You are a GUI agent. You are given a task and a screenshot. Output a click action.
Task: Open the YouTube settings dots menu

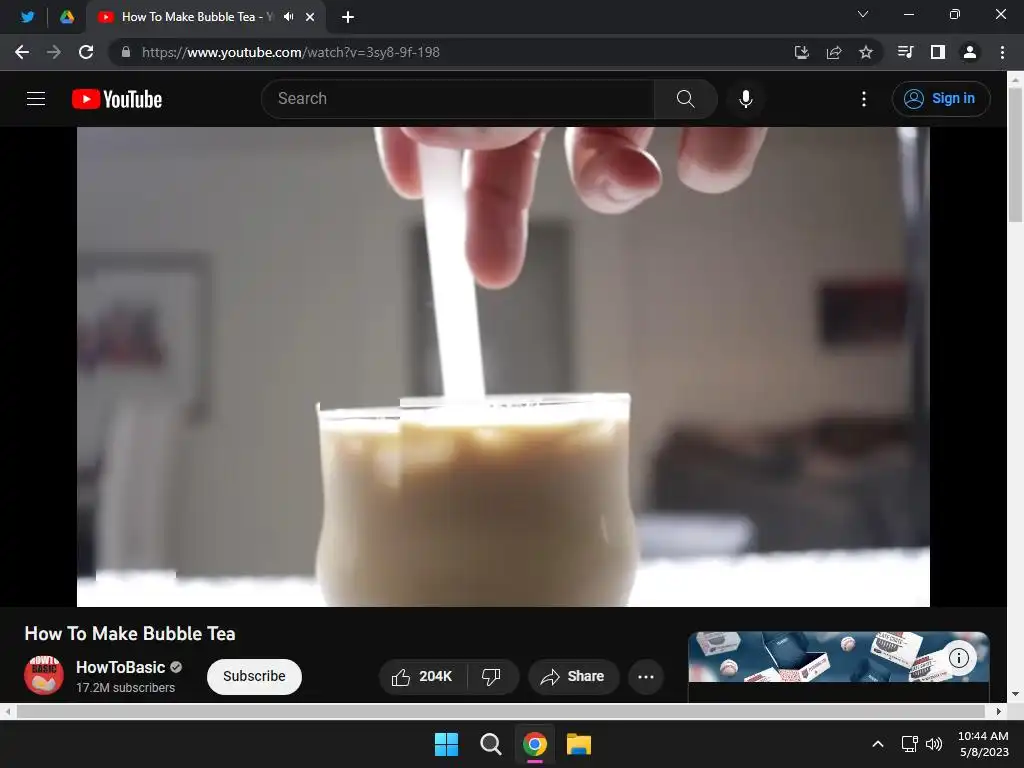point(864,99)
